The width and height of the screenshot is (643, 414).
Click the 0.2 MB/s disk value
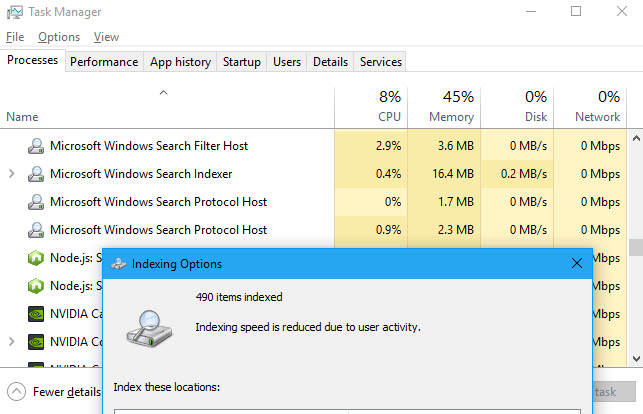coord(524,174)
